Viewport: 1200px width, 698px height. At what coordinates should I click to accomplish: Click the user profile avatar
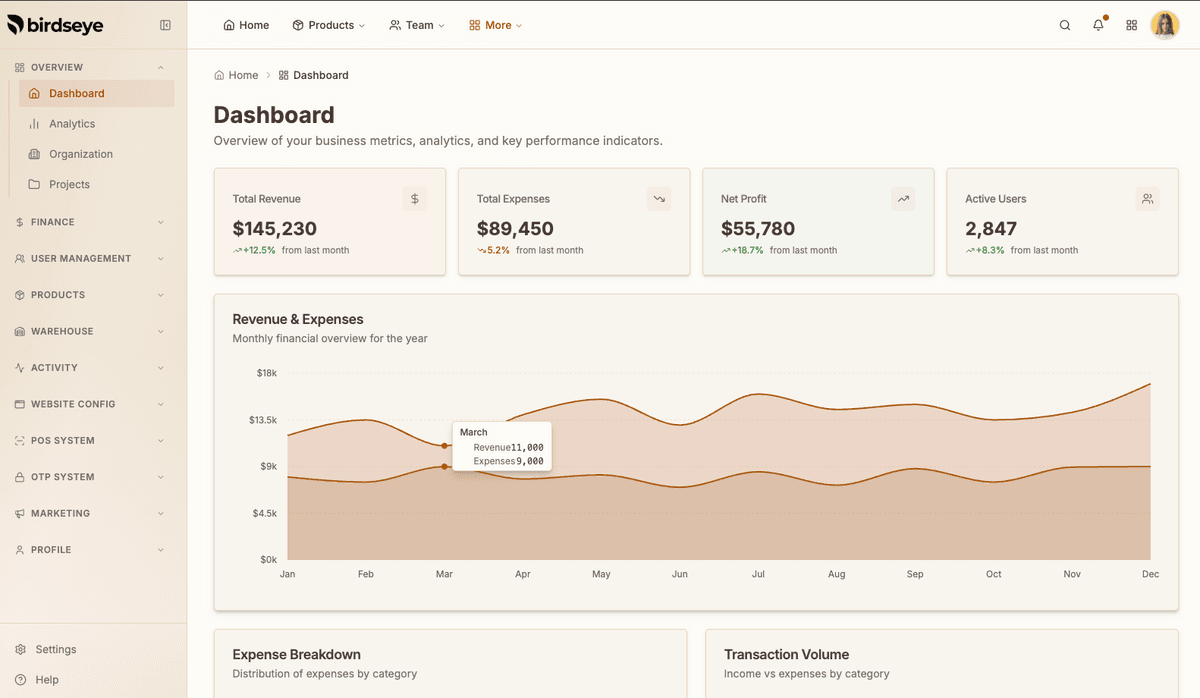pyautogui.click(x=1165, y=25)
